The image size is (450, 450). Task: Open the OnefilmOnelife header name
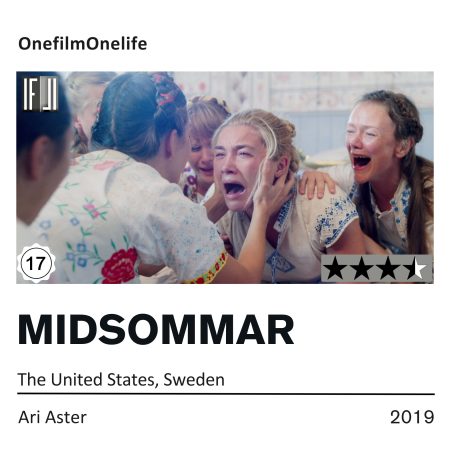[82, 44]
